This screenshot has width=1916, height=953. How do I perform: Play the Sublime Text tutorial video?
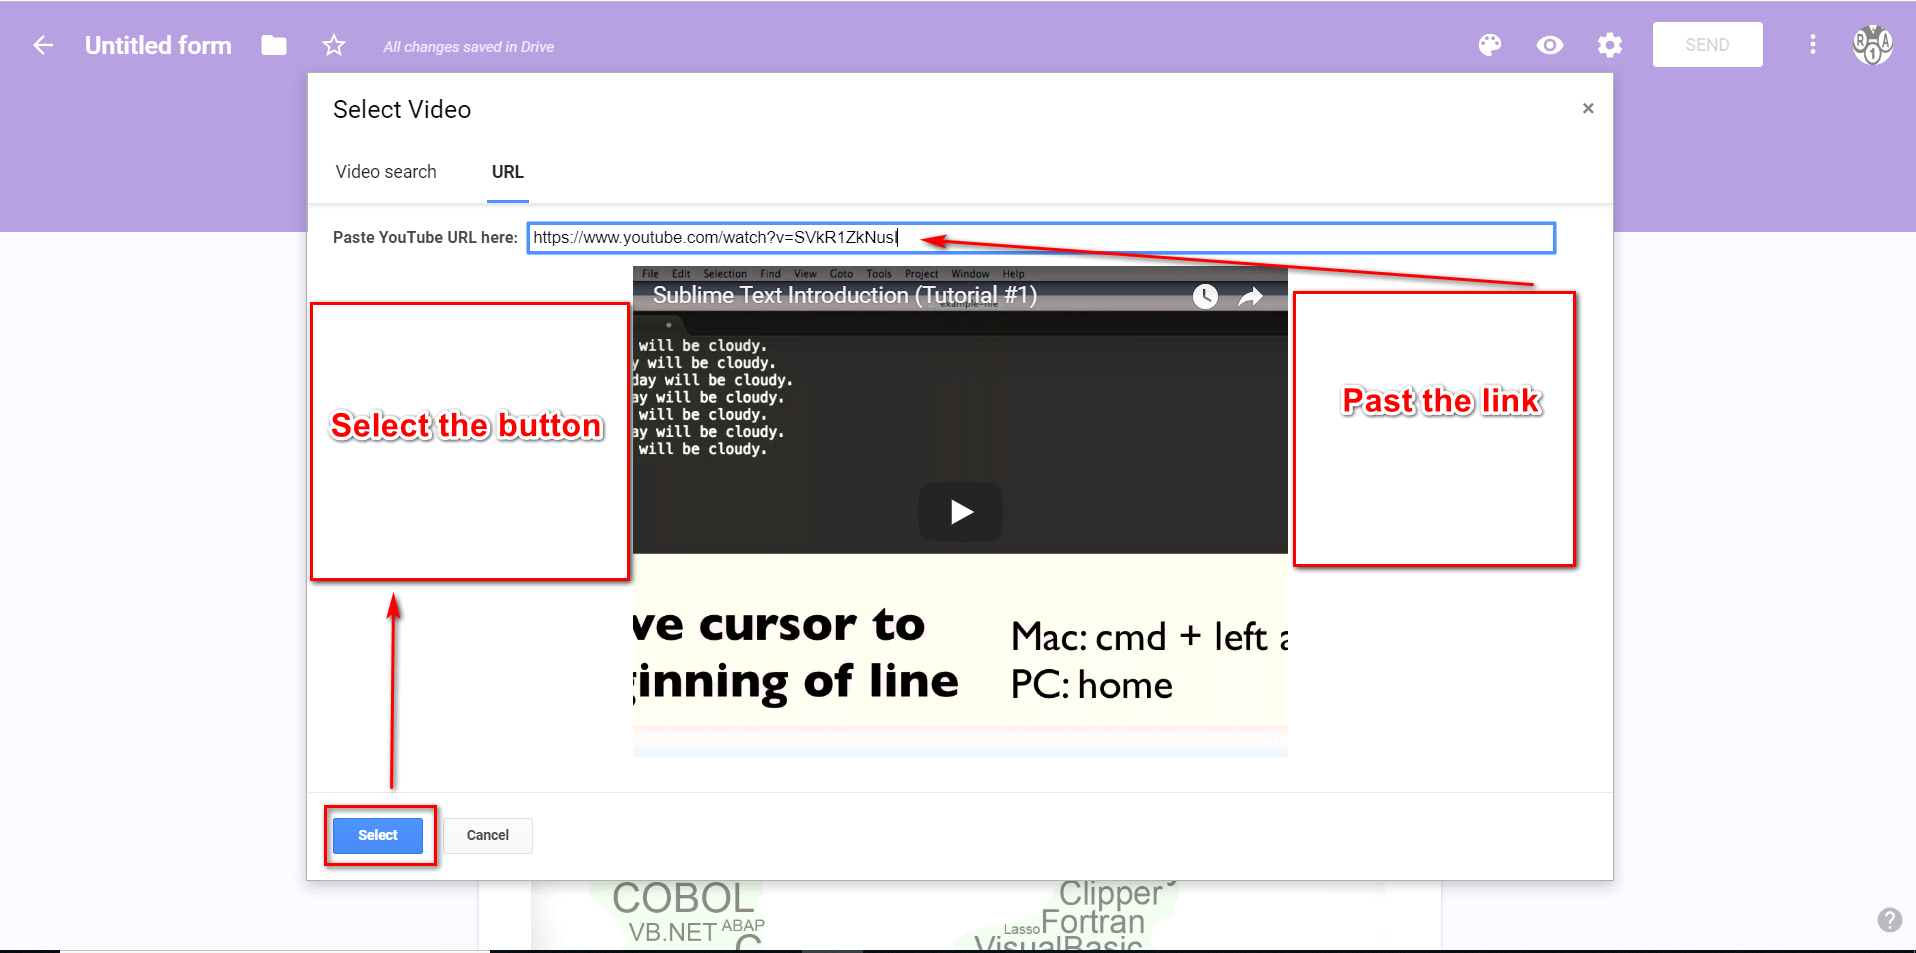(x=960, y=512)
